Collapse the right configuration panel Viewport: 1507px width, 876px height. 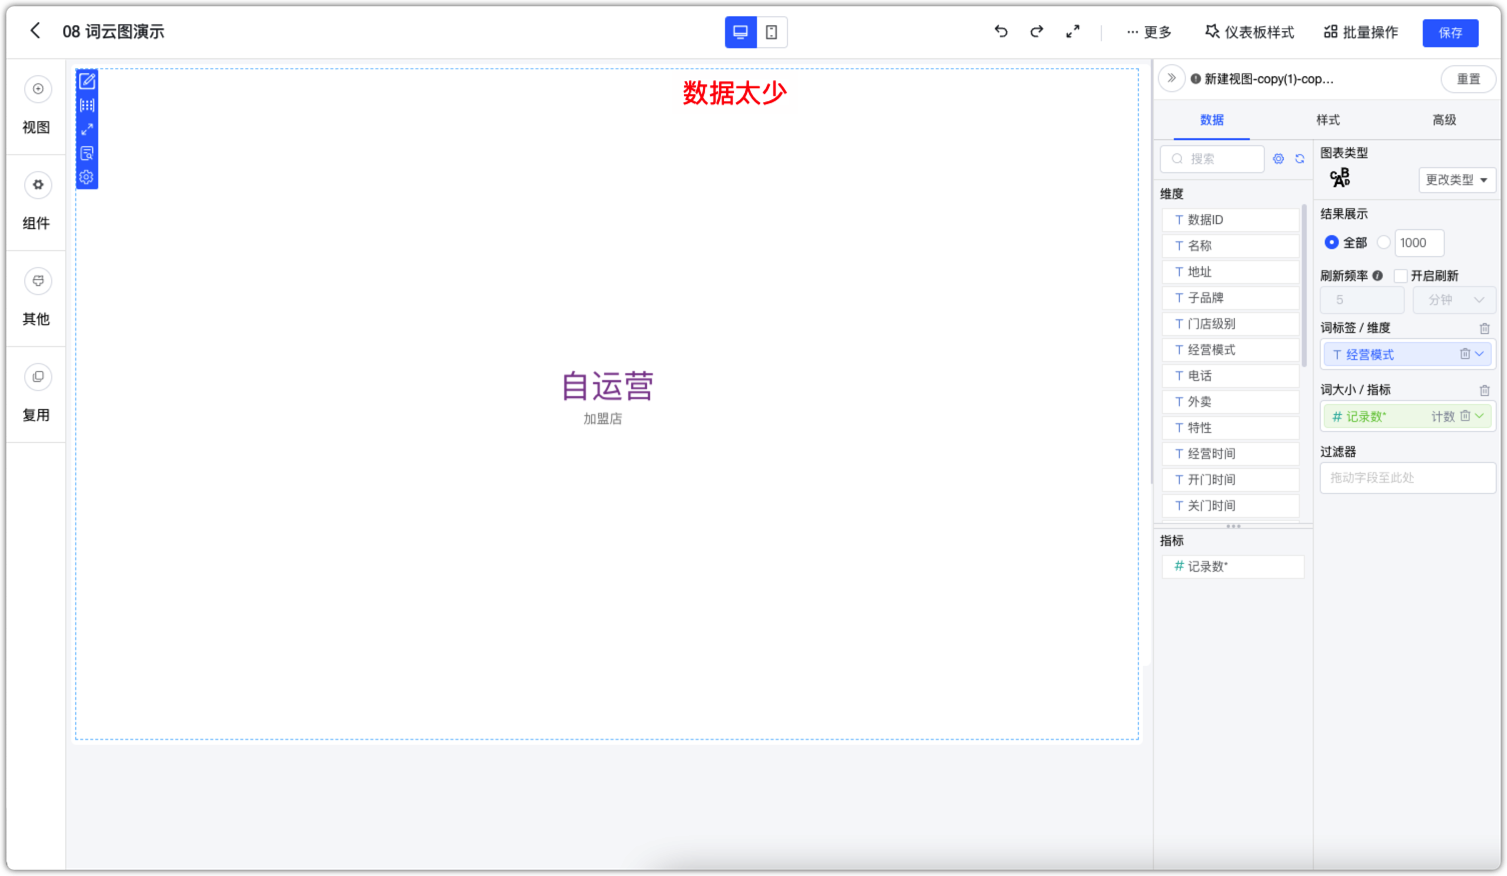click(x=1172, y=78)
